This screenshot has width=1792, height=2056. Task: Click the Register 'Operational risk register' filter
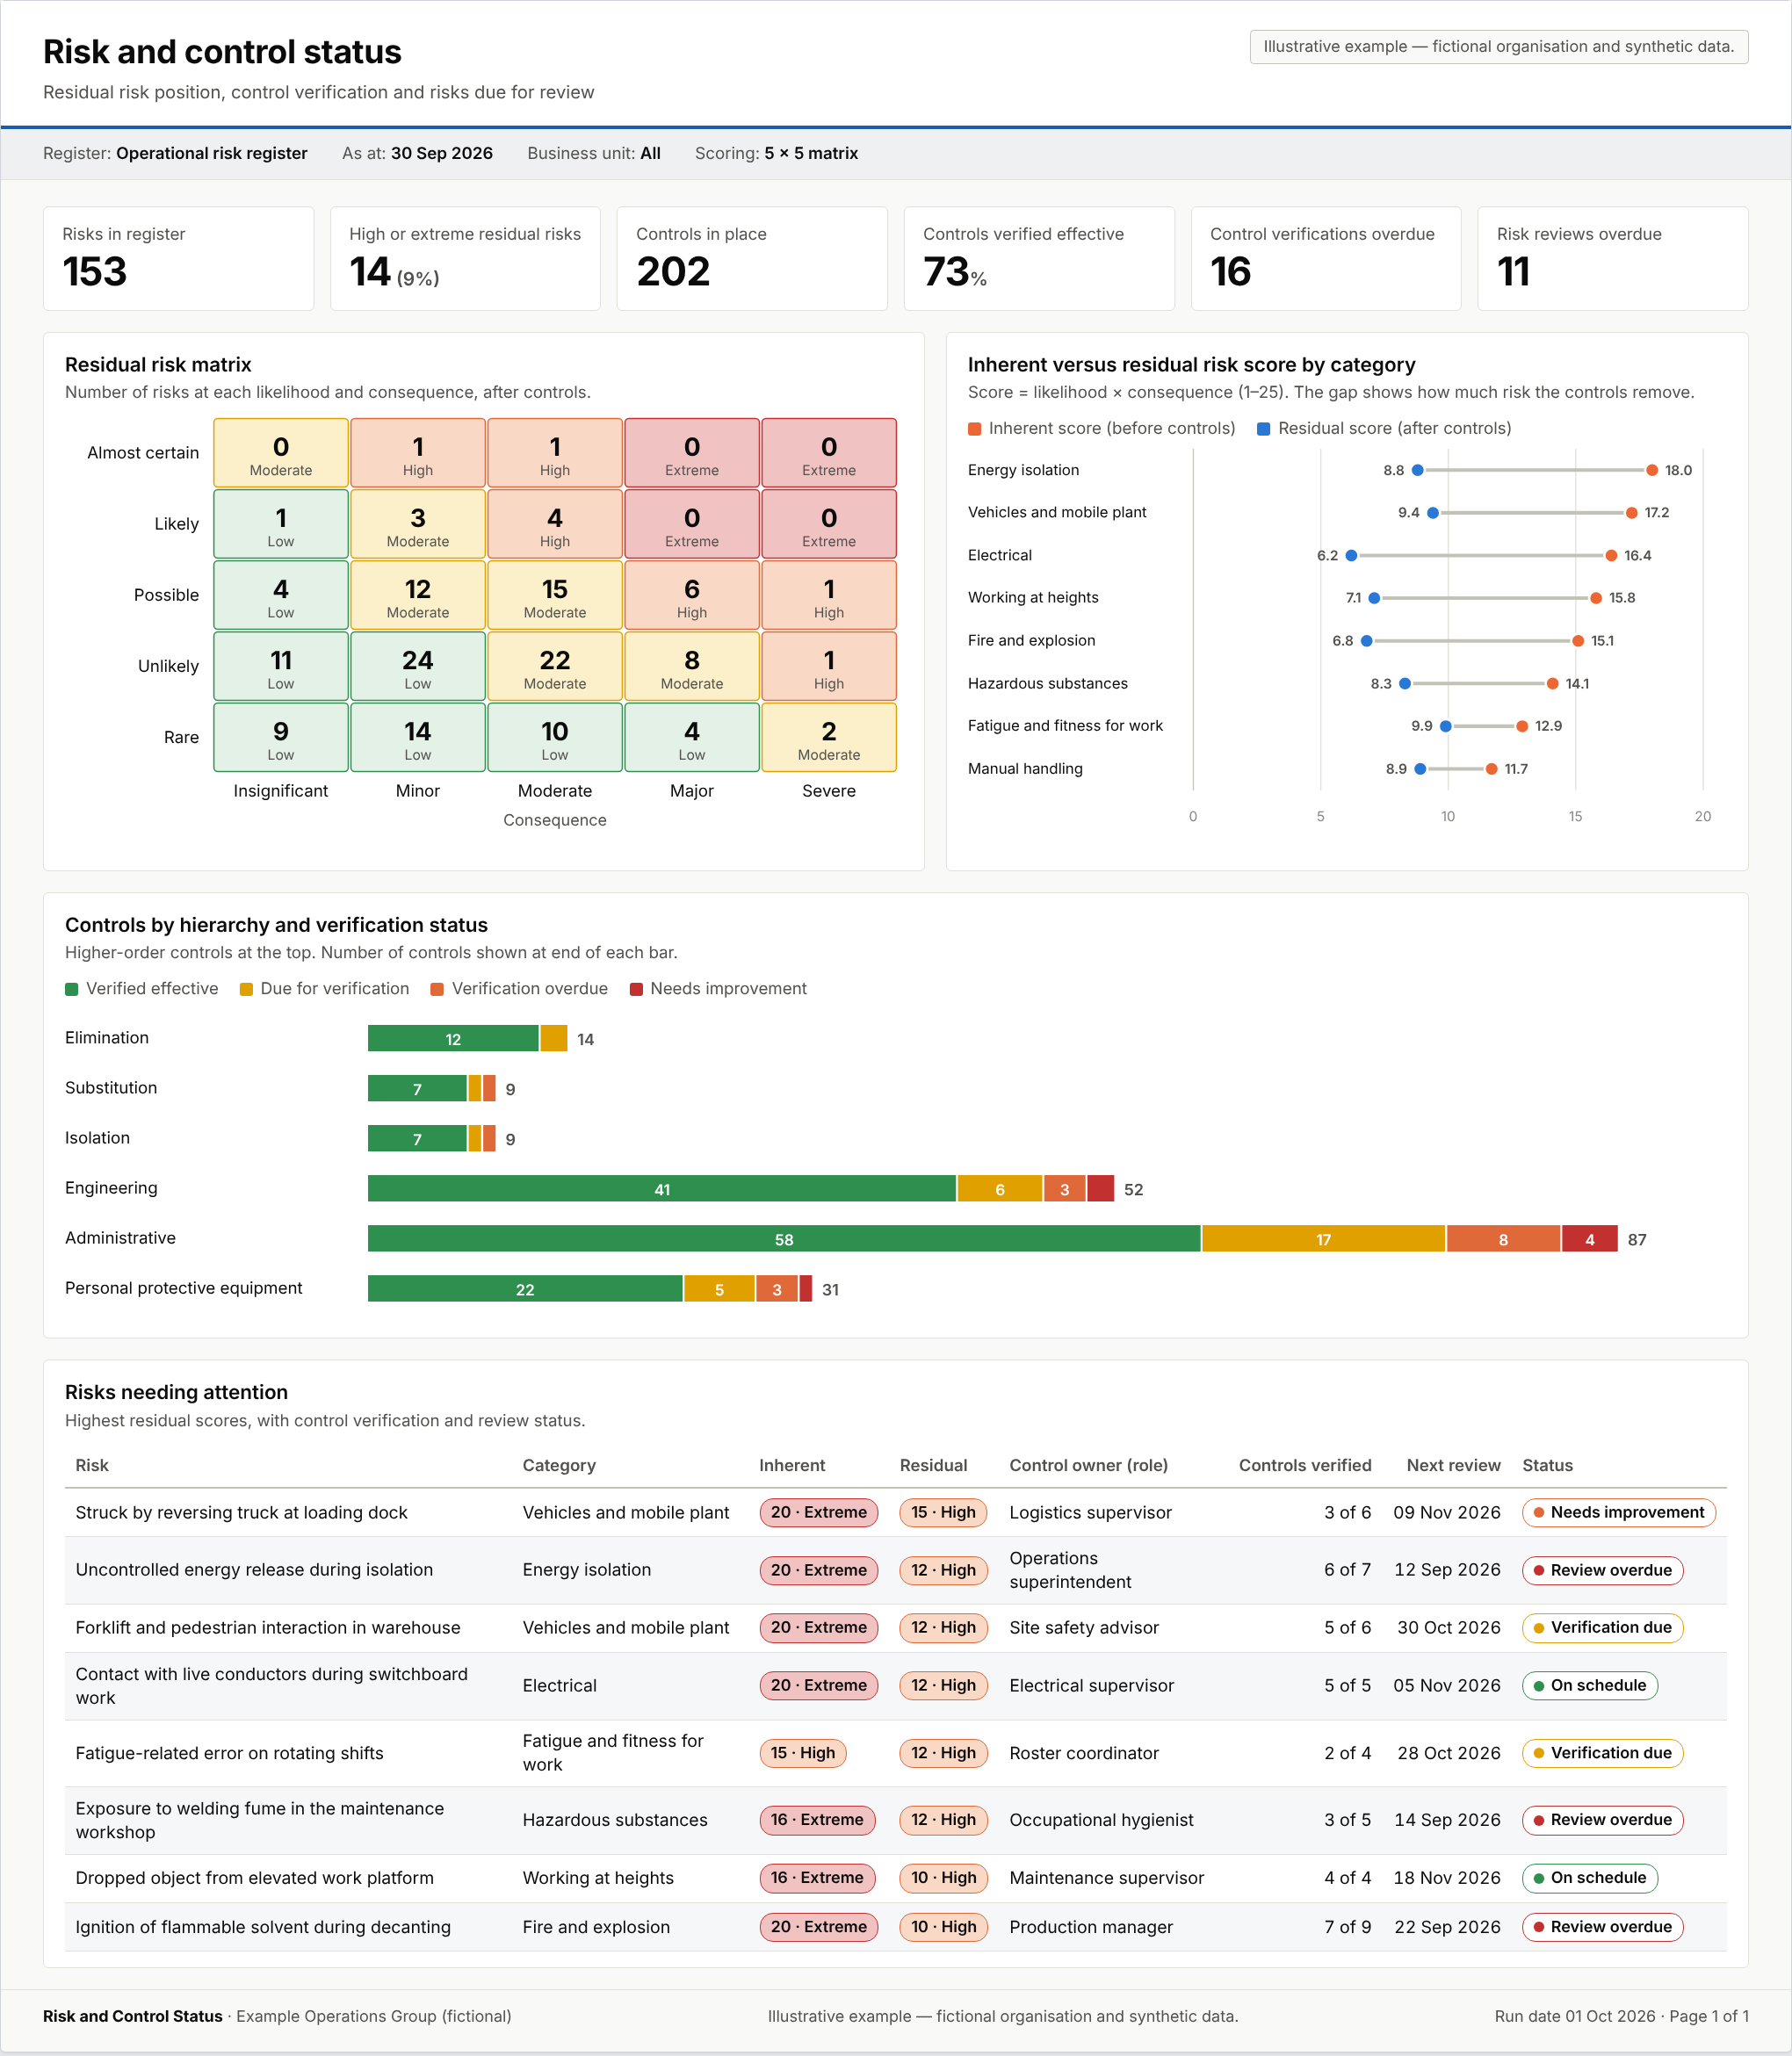(175, 153)
